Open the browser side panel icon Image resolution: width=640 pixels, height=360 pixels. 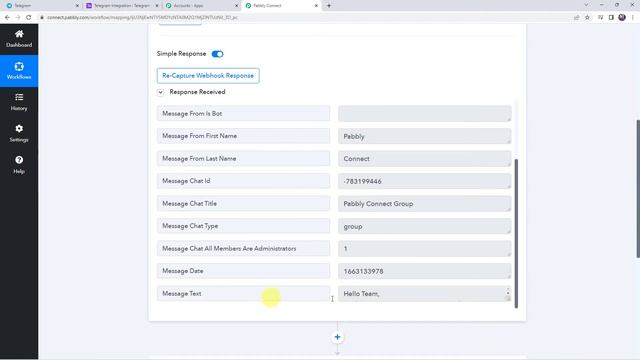coord(611,18)
